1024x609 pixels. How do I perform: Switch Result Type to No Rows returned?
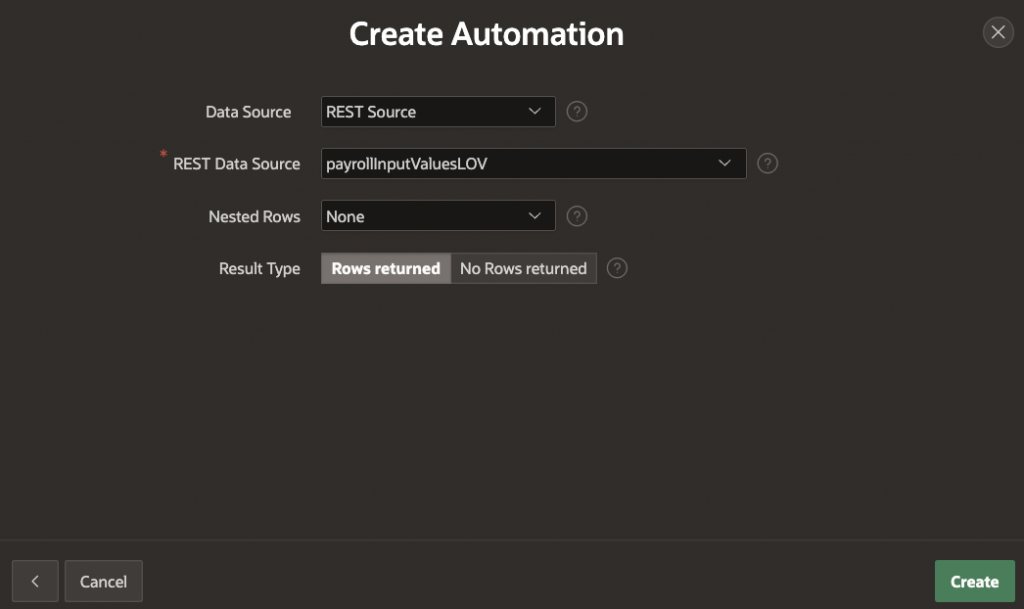tap(523, 268)
